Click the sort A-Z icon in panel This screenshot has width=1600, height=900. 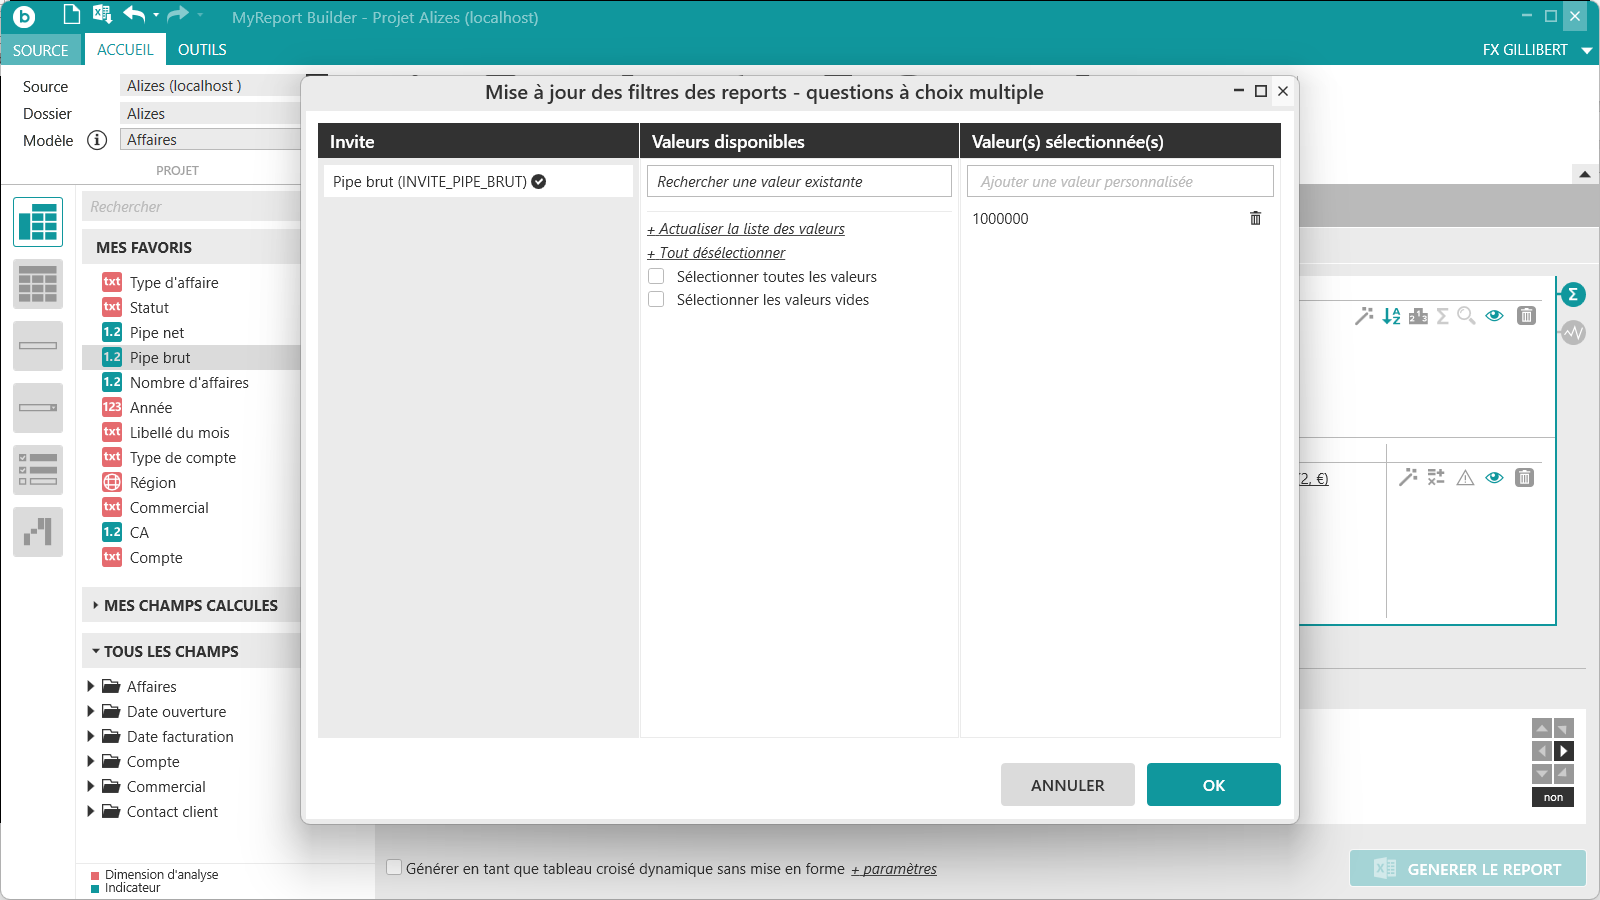pos(1391,316)
